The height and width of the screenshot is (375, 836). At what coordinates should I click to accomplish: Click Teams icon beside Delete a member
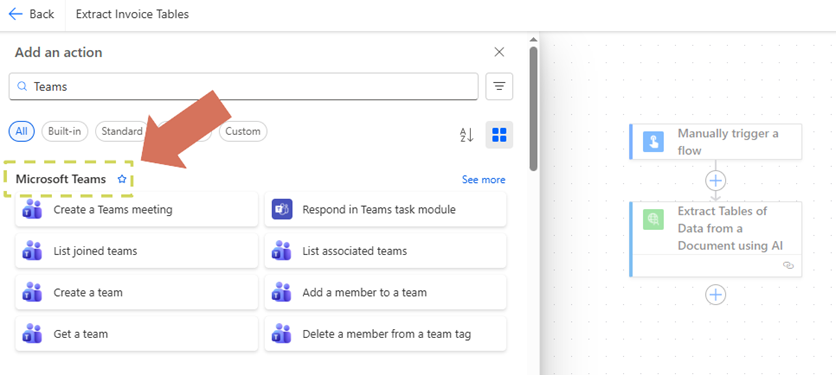pos(282,334)
